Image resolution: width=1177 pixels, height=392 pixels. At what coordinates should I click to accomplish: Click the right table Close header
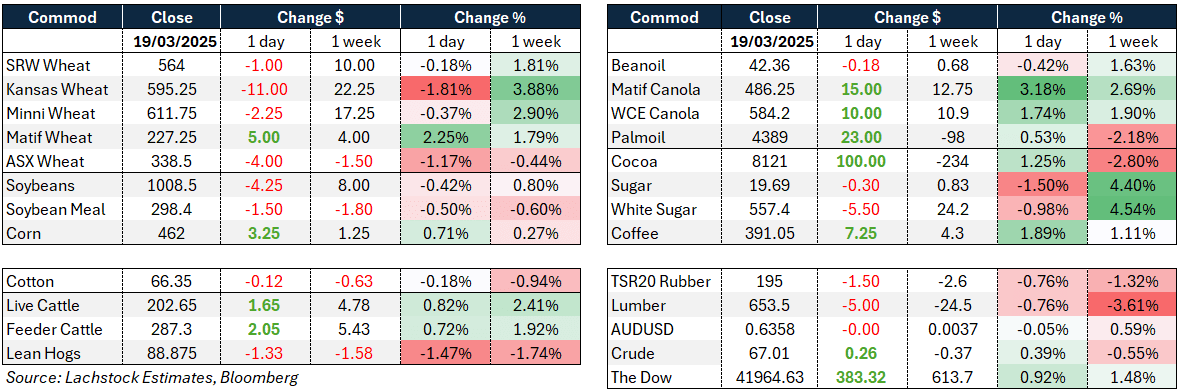point(769,17)
